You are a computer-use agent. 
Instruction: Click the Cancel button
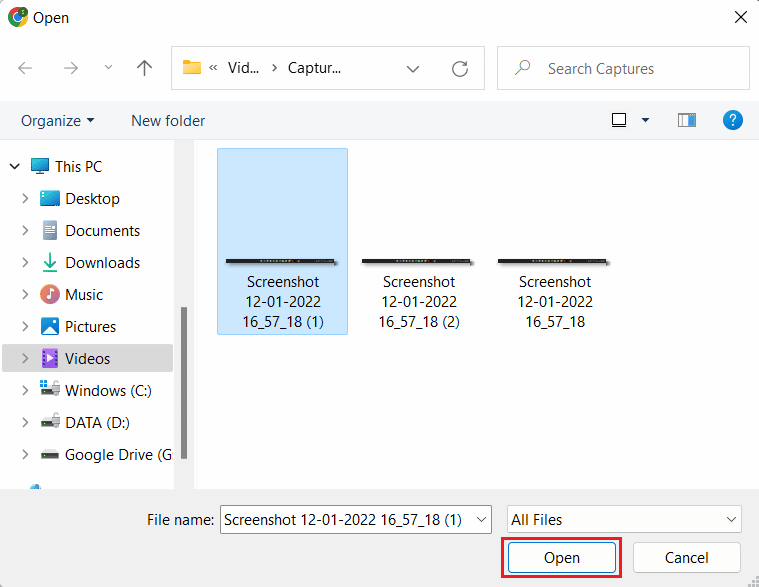[x=686, y=557]
